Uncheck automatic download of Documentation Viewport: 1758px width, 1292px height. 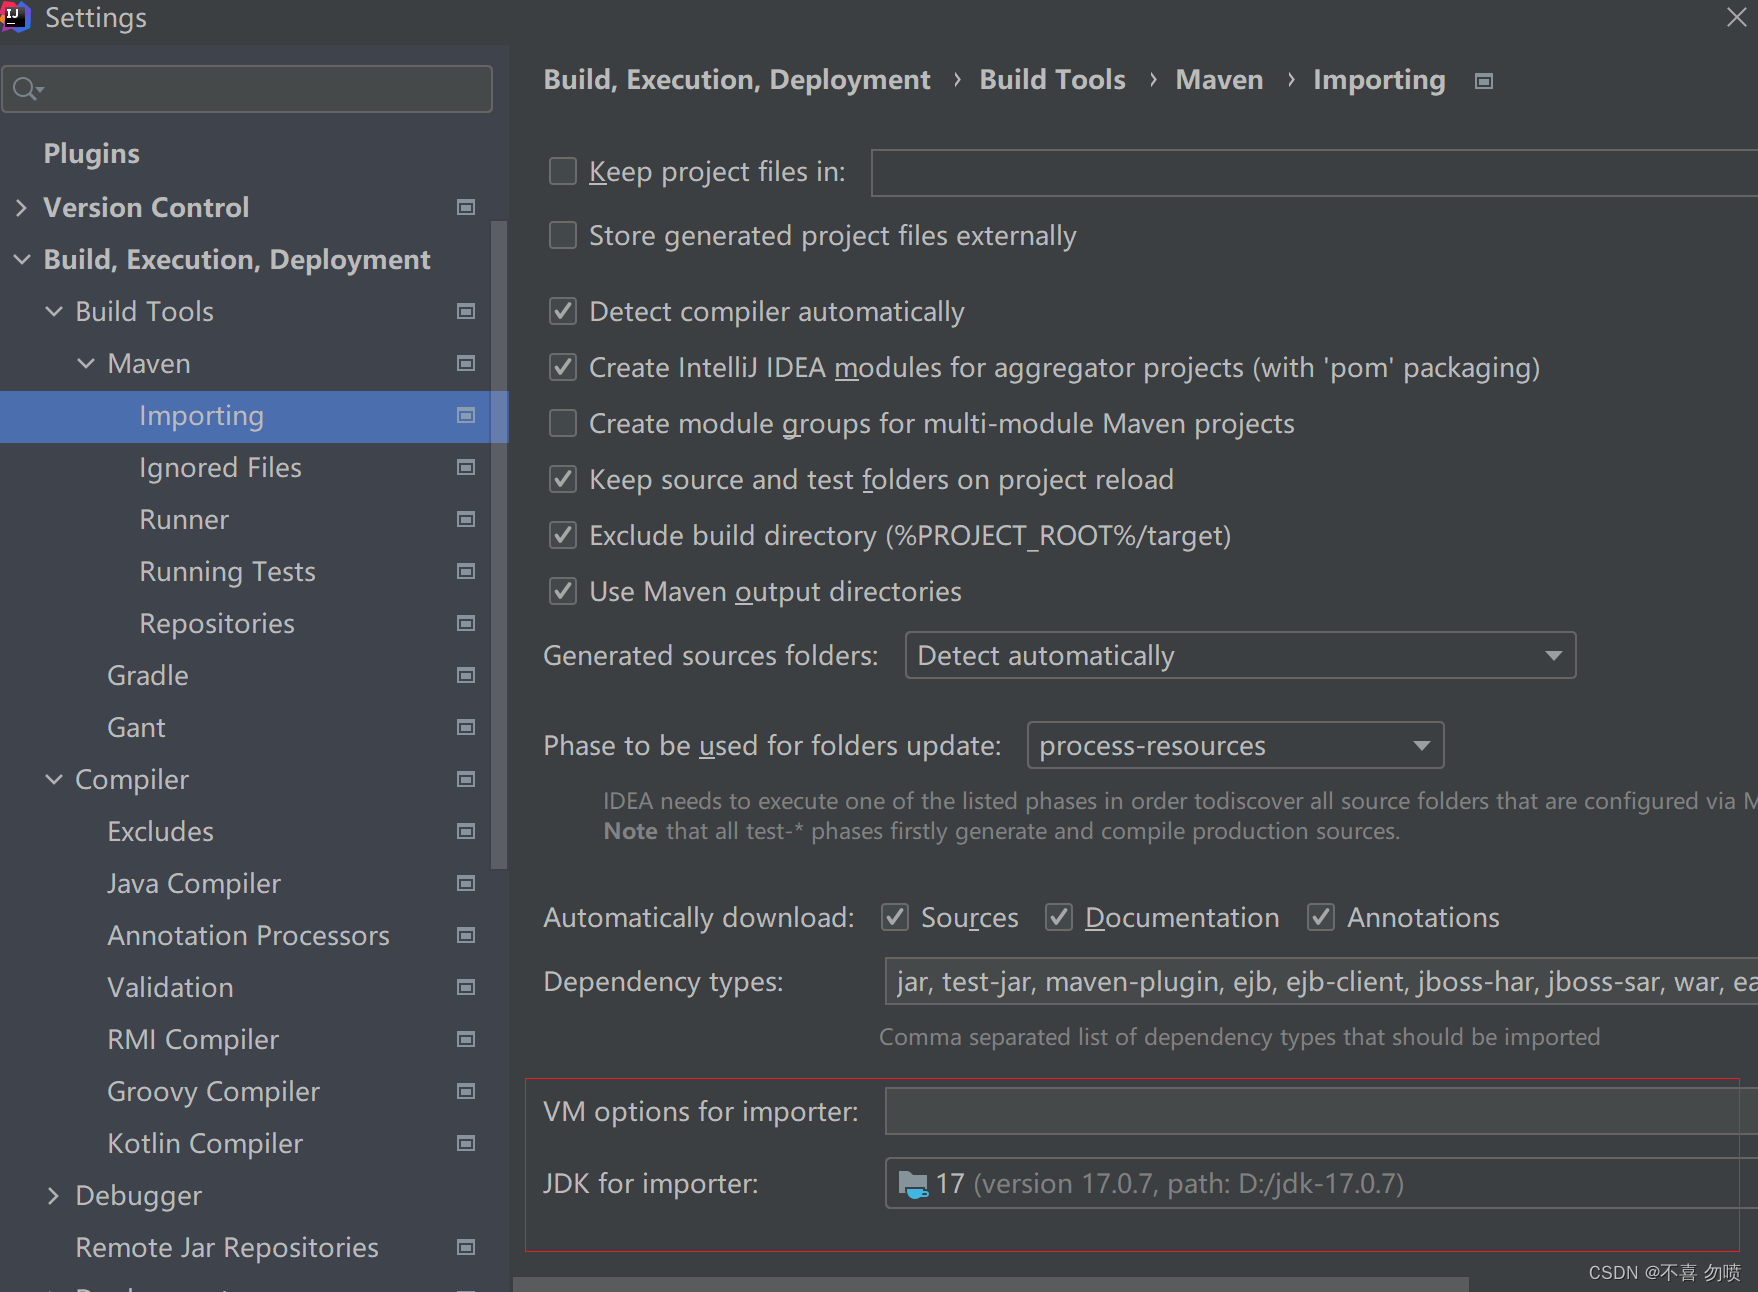[x=1059, y=917]
